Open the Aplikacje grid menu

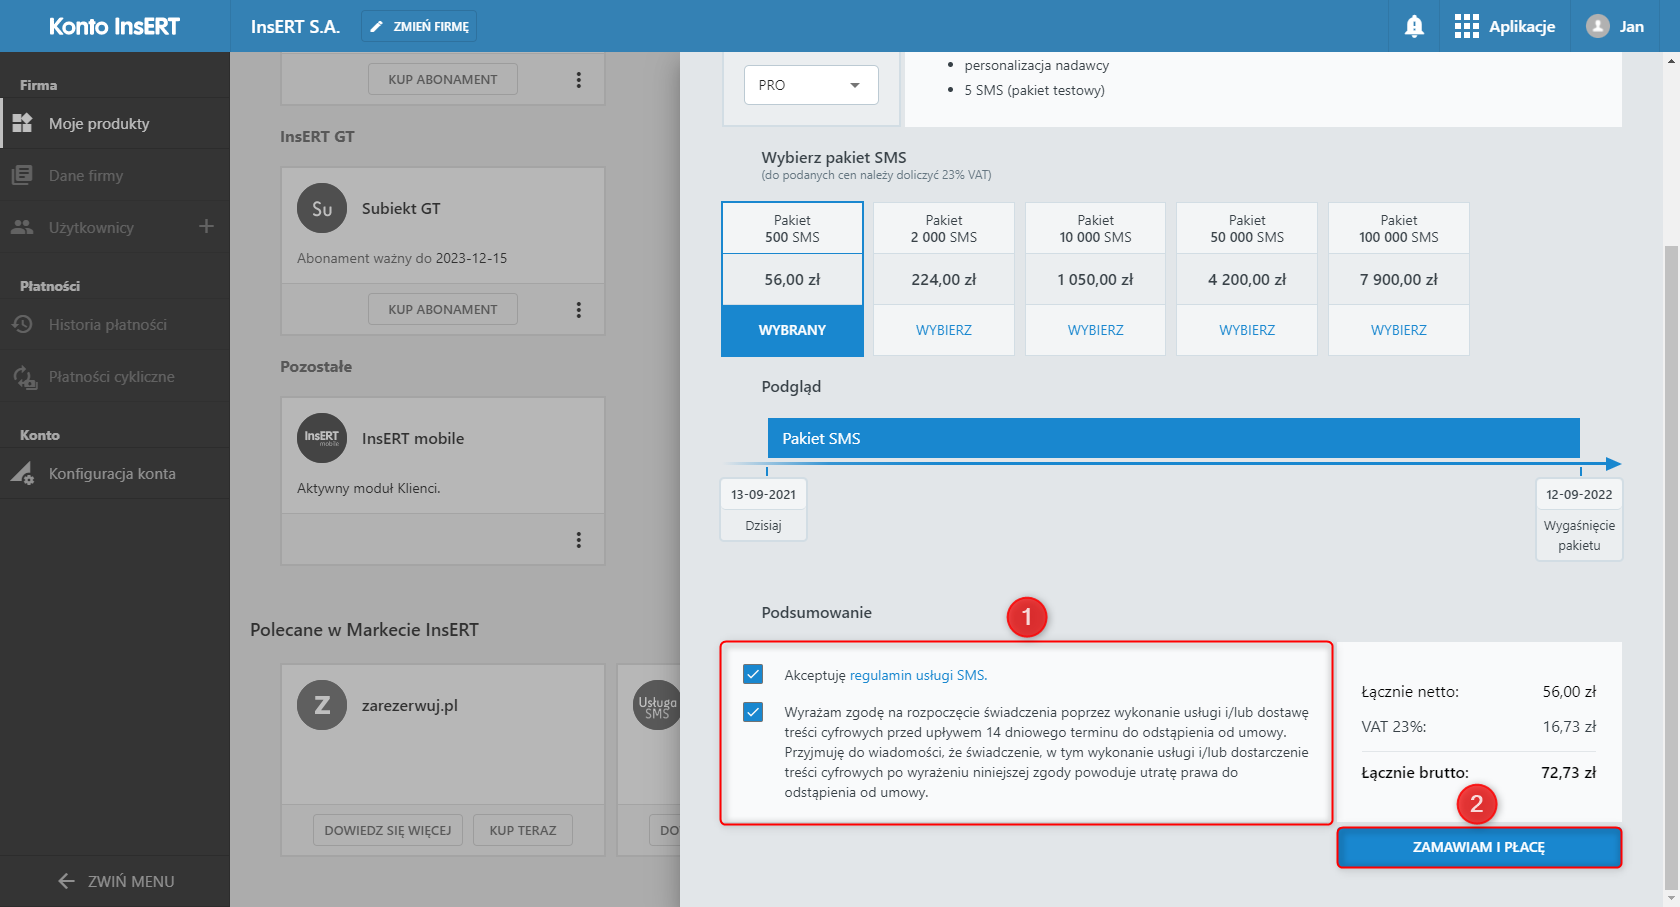[x=1505, y=27]
